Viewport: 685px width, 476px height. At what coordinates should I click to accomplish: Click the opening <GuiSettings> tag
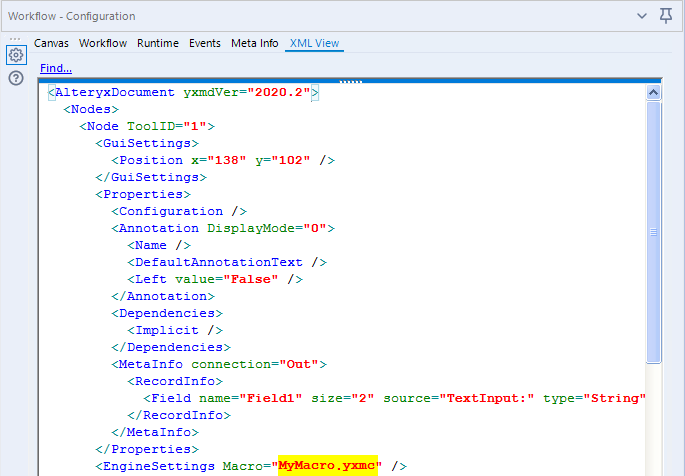click(x=147, y=143)
